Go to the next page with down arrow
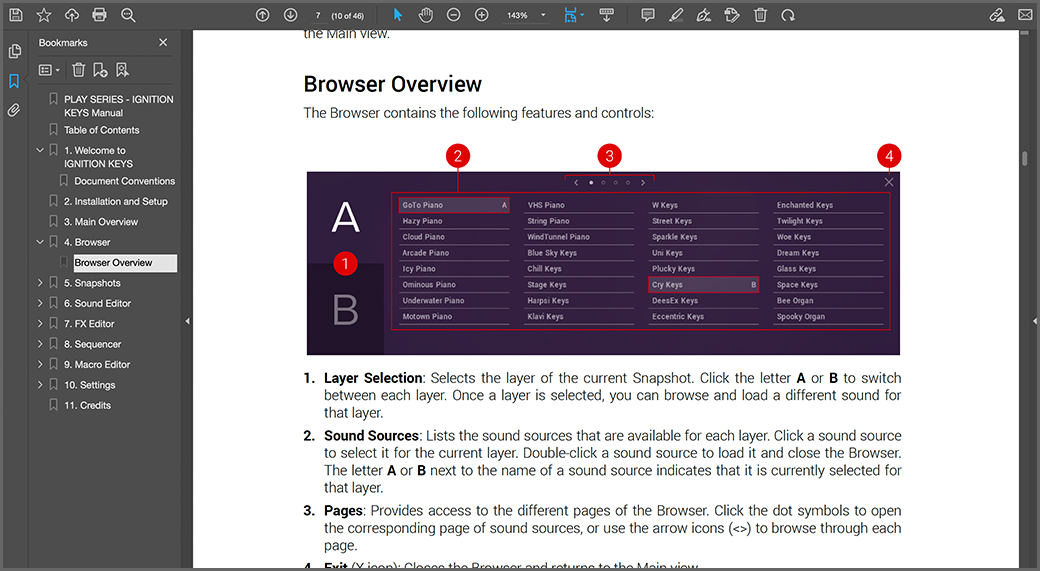The image size is (1040, 571). (x=291, y=15)
